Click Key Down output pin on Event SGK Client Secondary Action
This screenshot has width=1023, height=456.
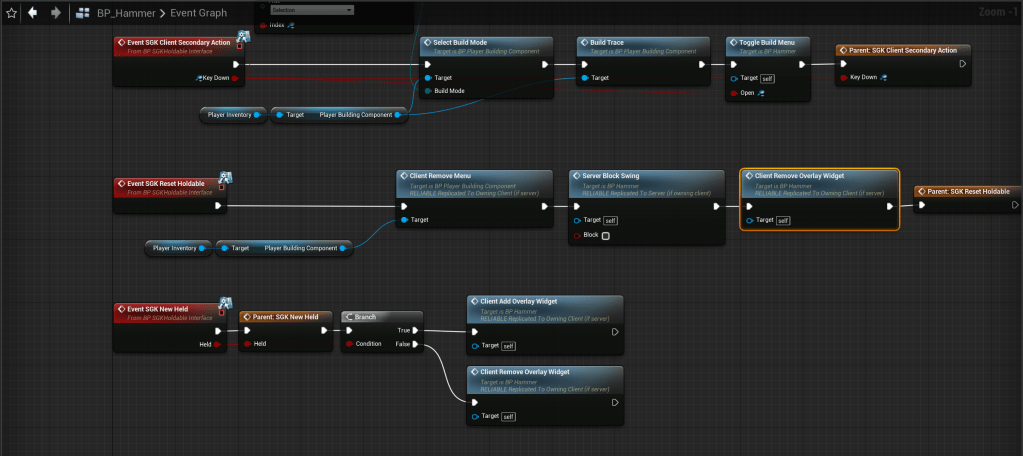(x=235, y=78)
